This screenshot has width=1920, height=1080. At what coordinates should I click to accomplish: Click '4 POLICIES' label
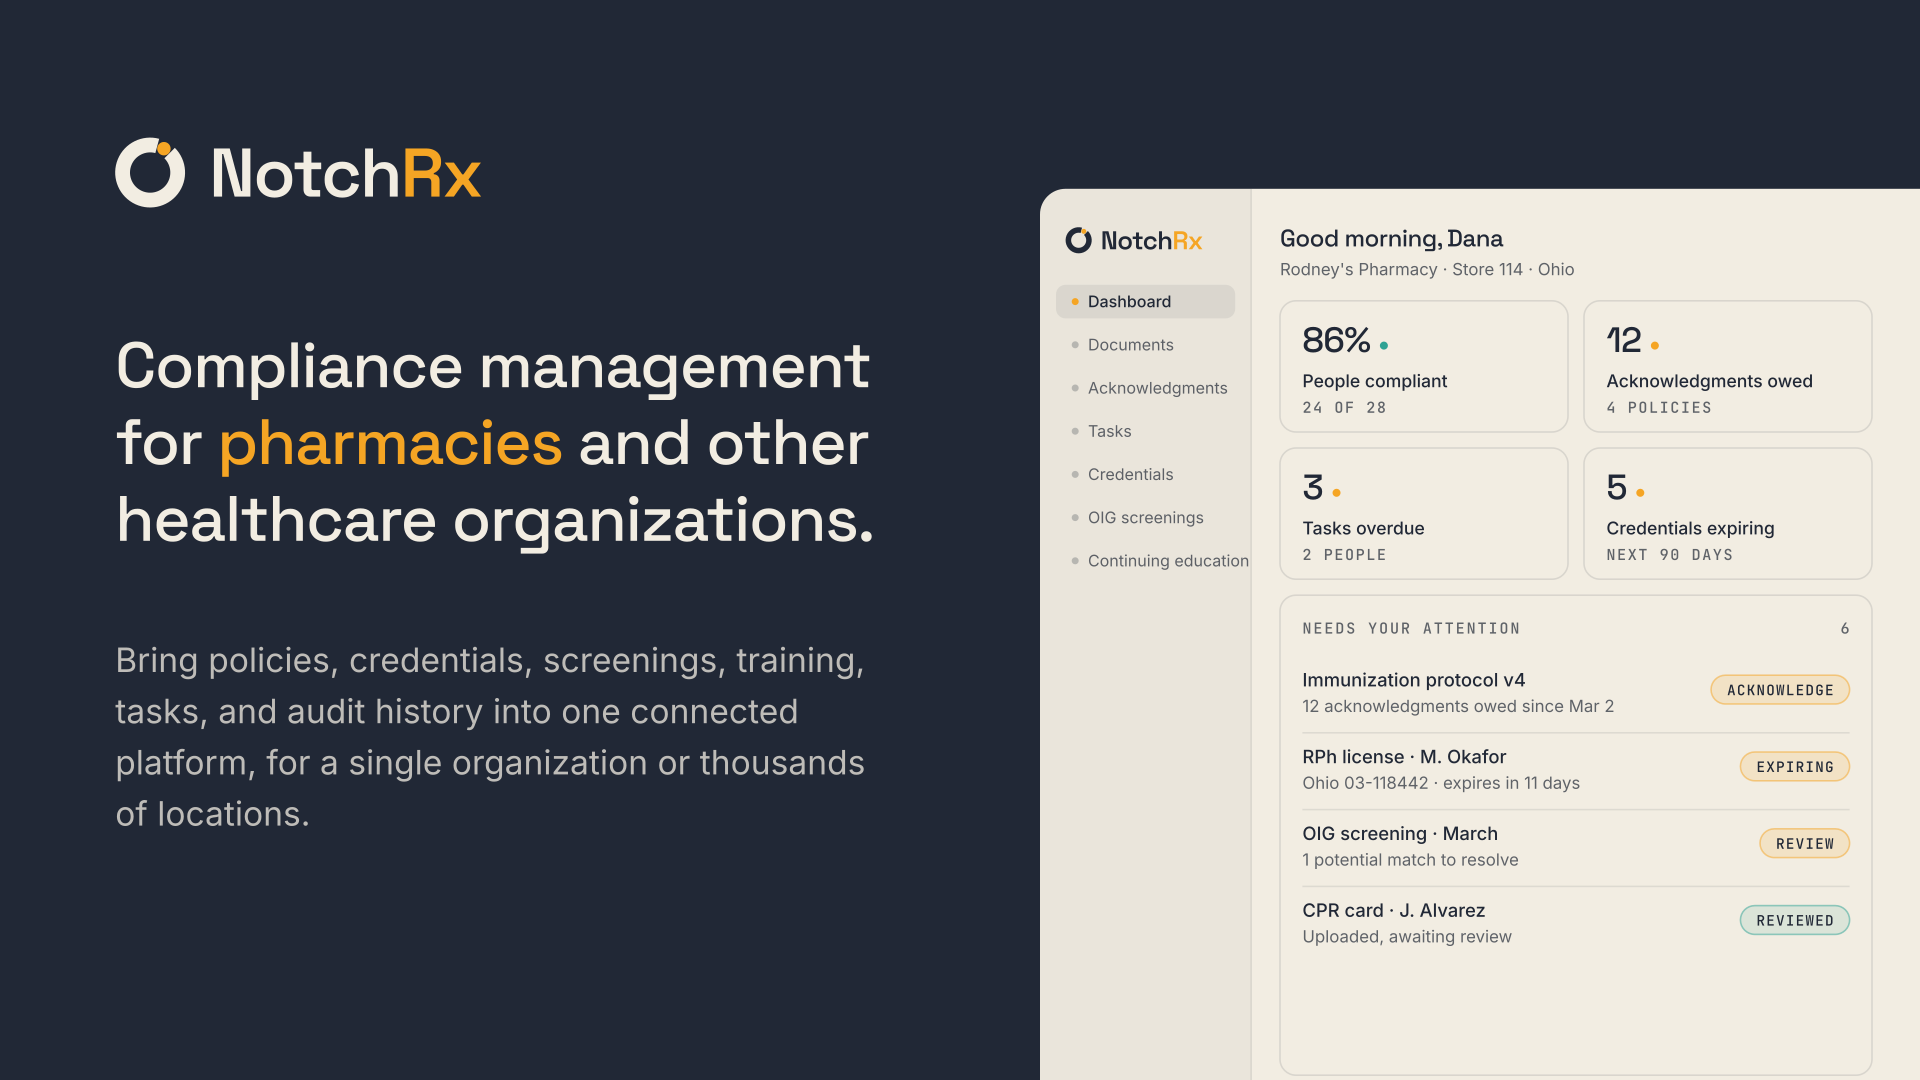pos(1659,408)
